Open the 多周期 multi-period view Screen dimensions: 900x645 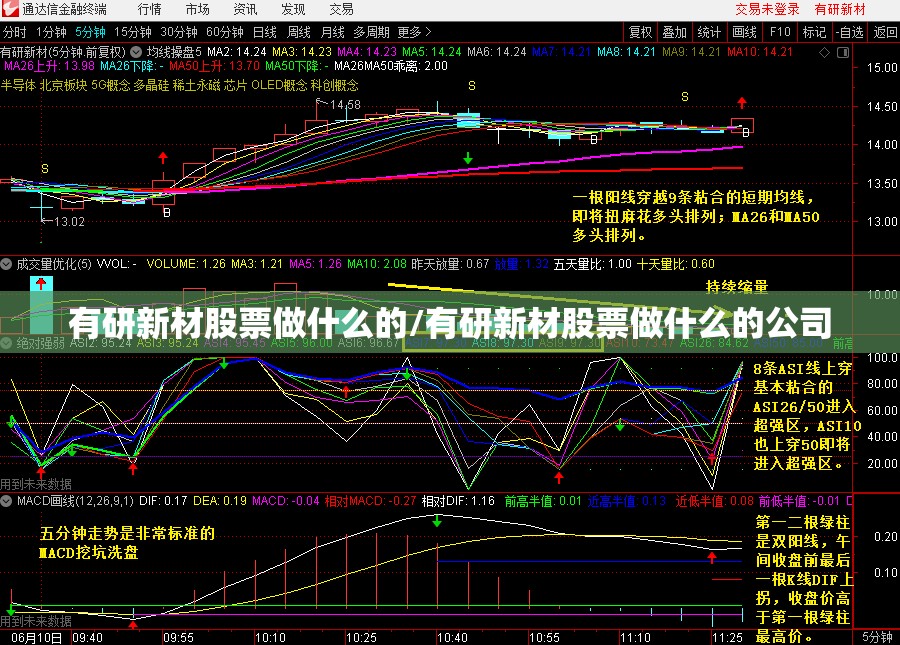371,32
